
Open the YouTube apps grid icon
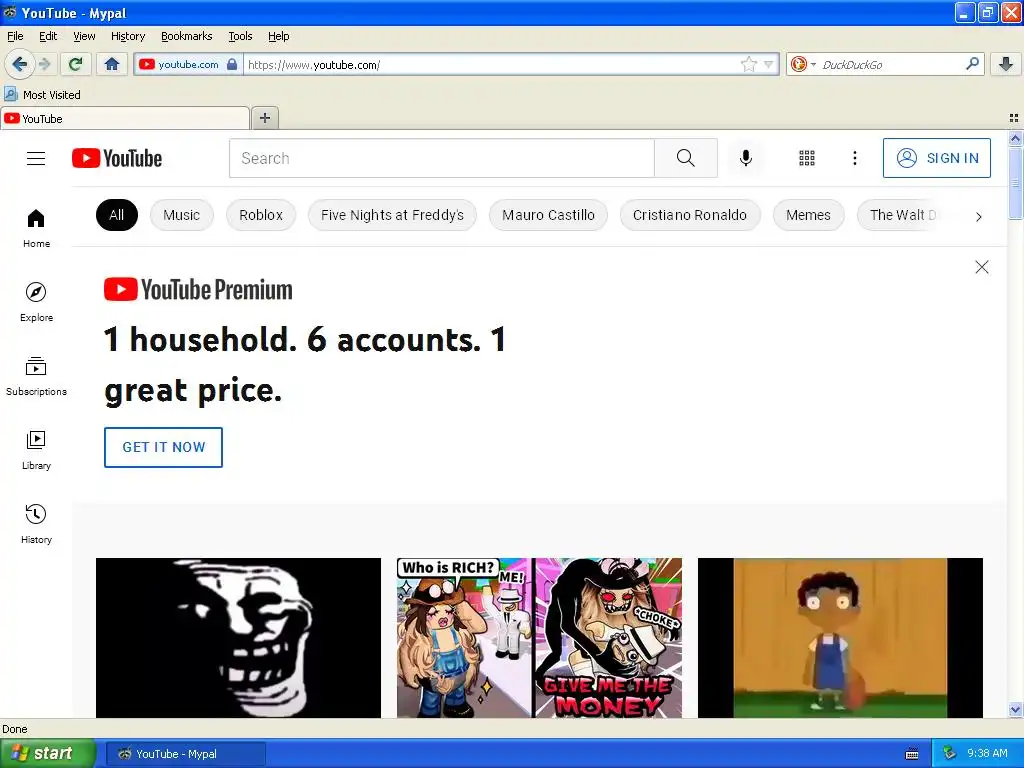(x=807, y=158)
